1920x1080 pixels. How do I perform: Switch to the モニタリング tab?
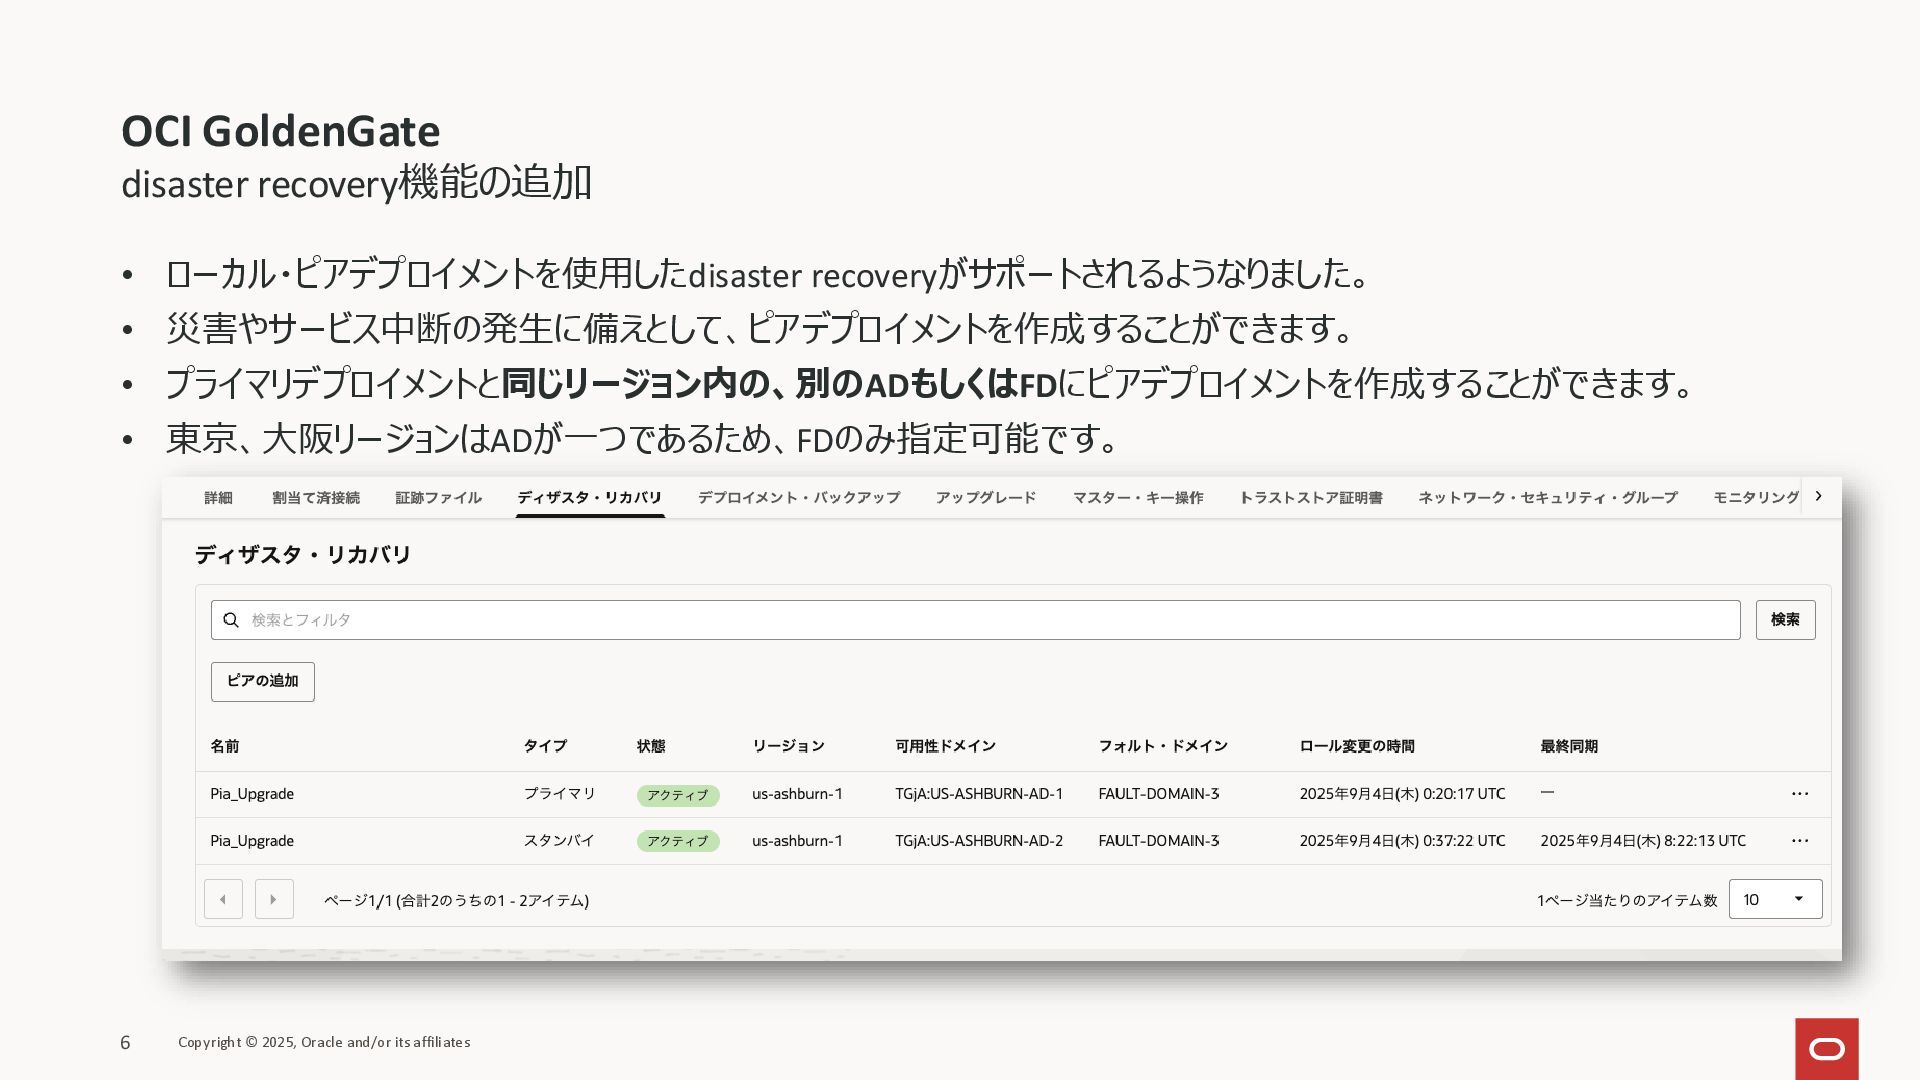coord(1756,498)
